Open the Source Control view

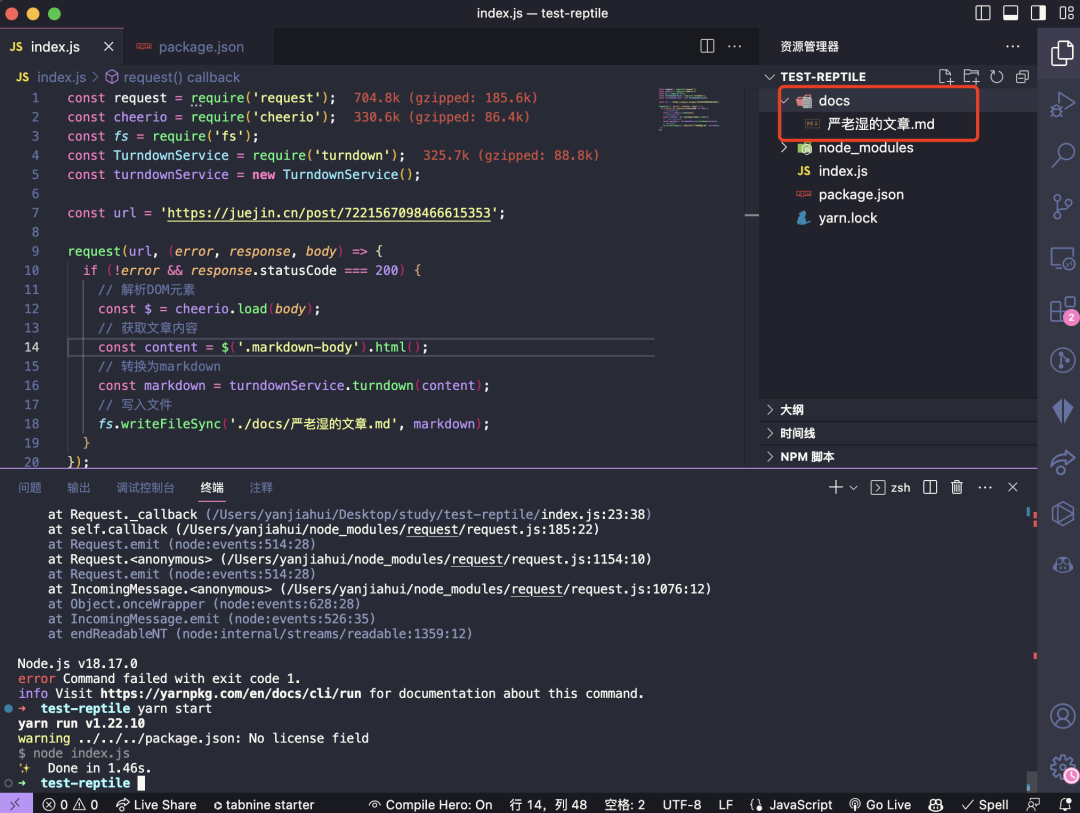tap(1061, 206)
